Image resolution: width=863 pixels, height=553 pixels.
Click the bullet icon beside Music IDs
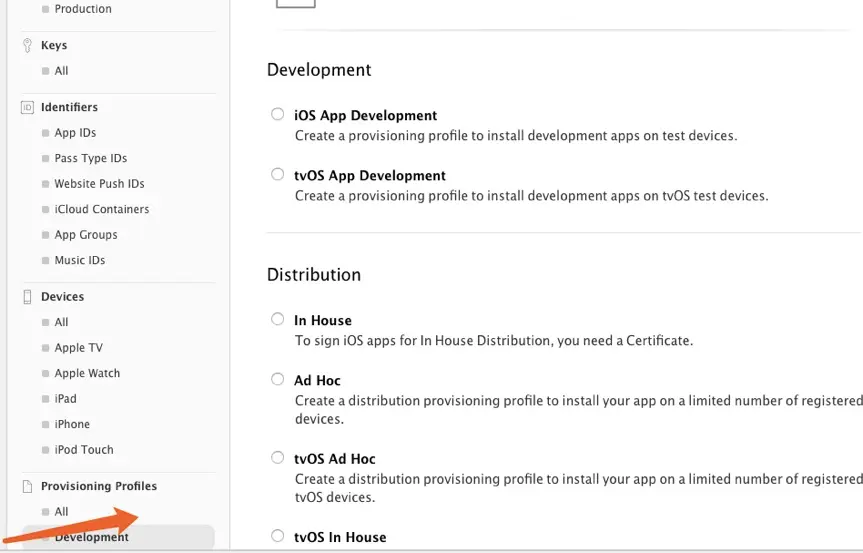[x=46, y=261]
